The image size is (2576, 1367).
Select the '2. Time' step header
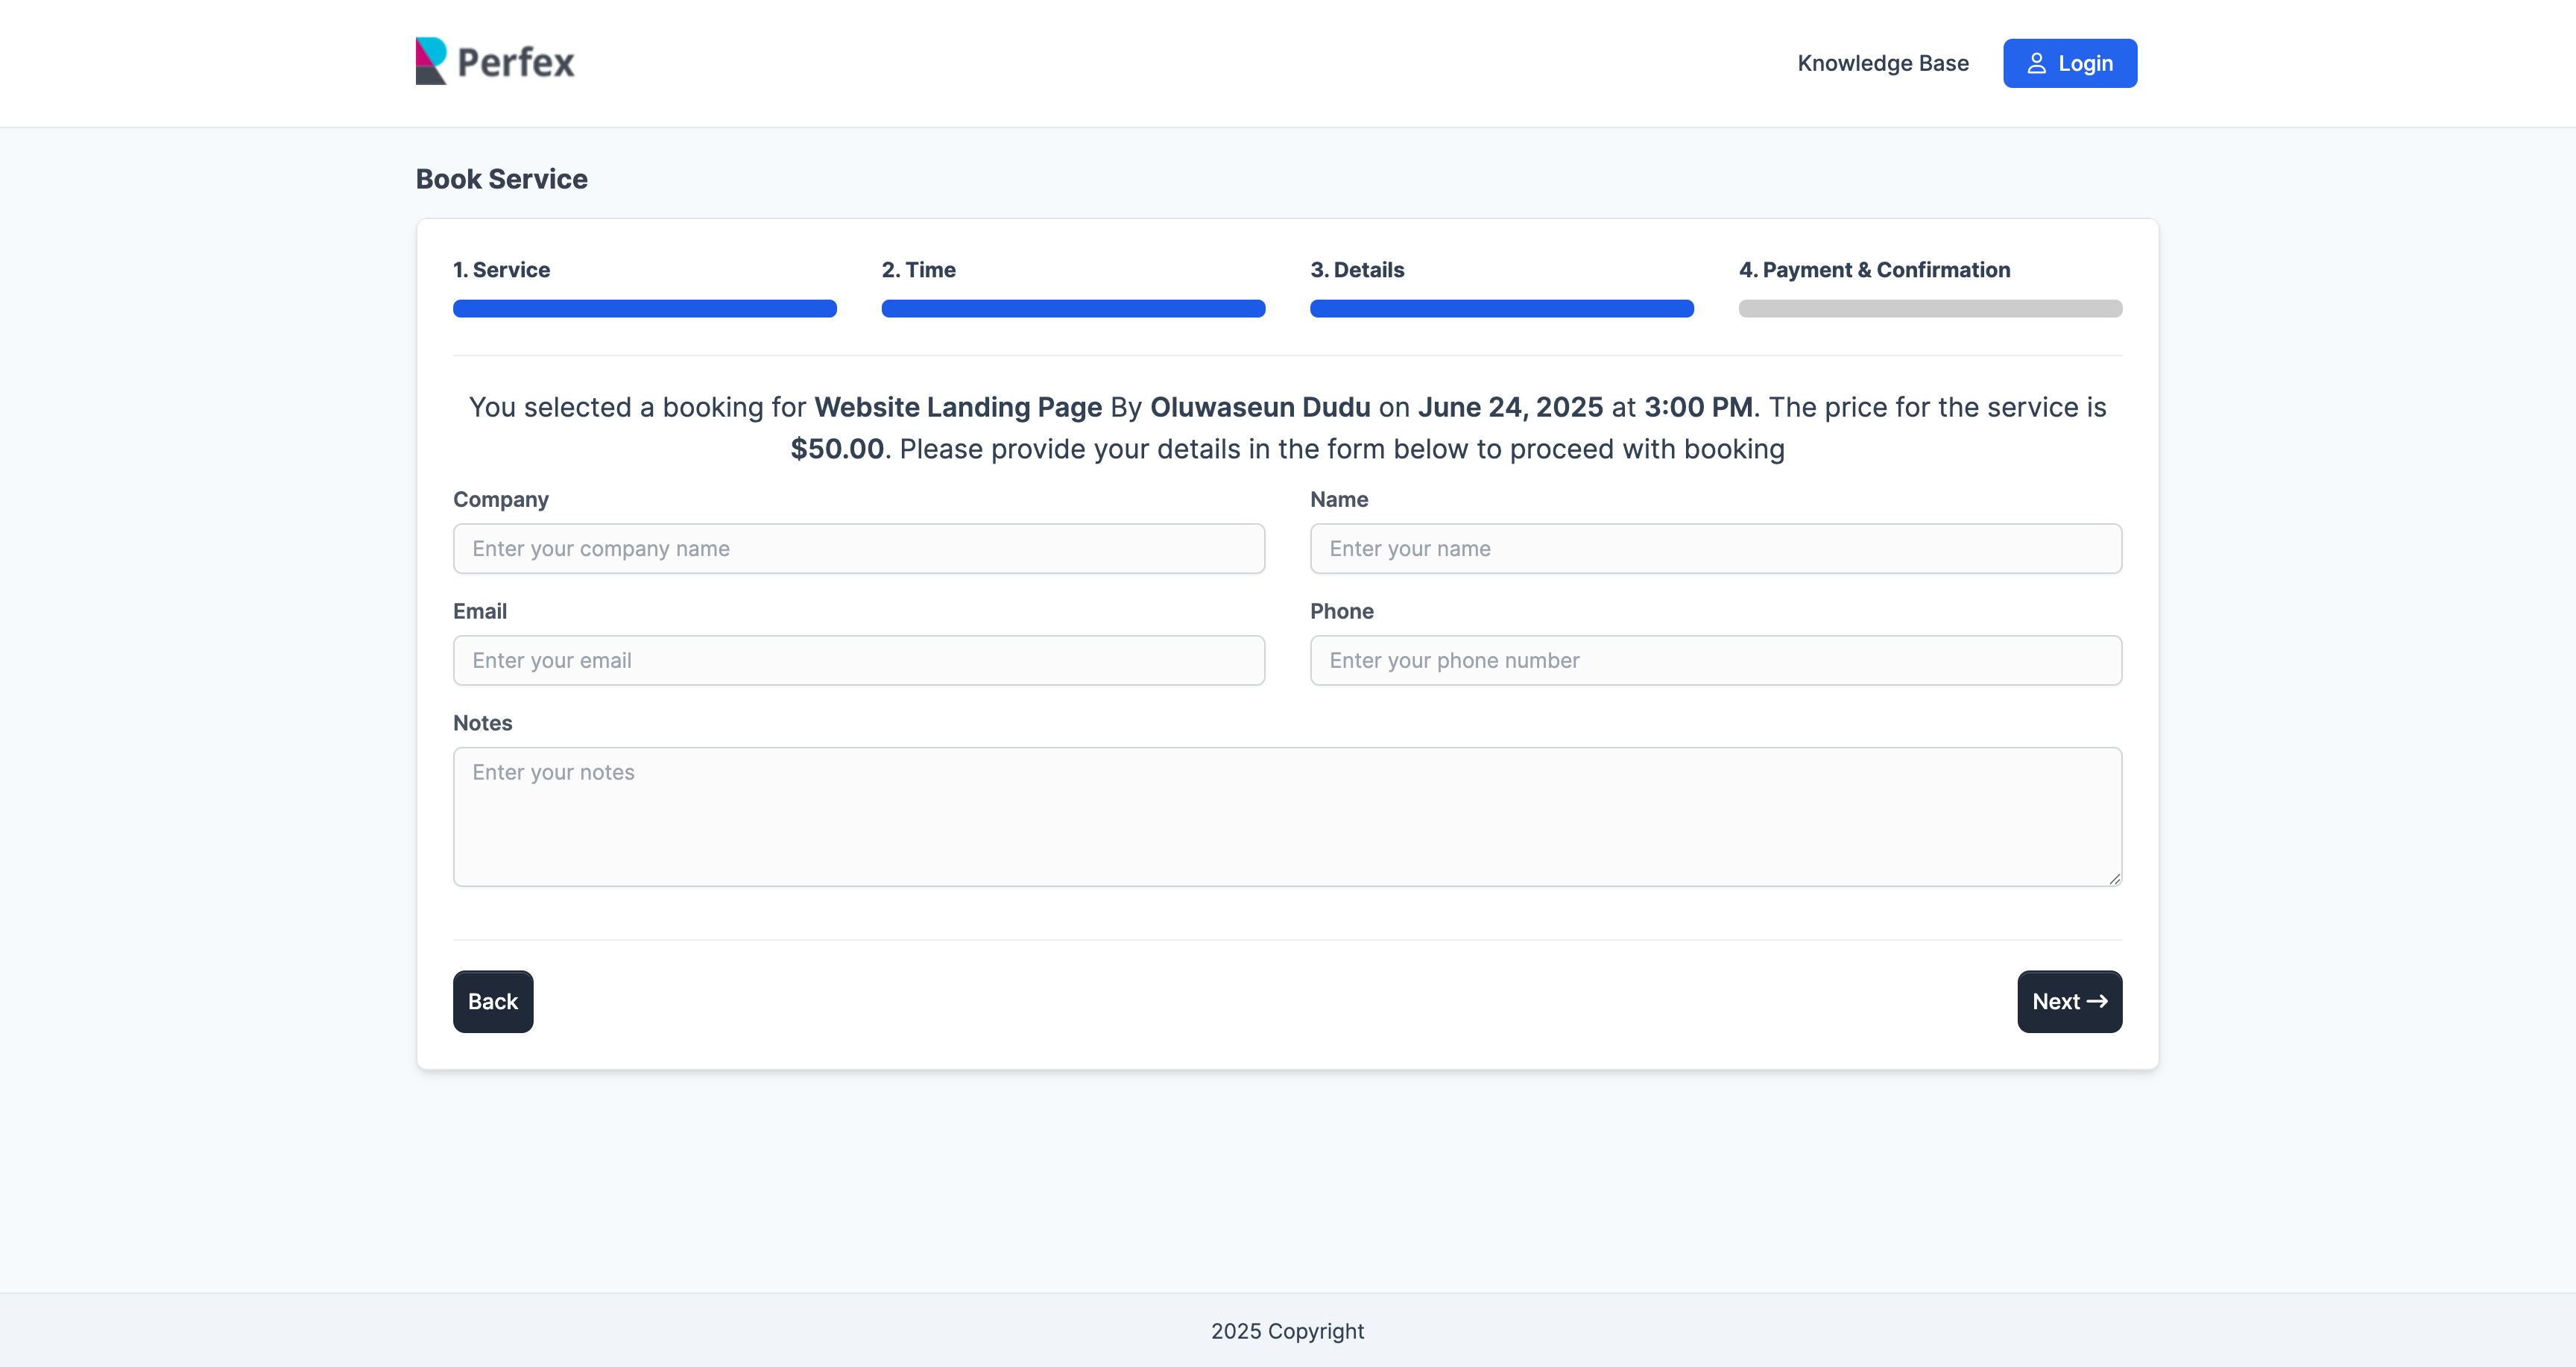tap(918, 269)
